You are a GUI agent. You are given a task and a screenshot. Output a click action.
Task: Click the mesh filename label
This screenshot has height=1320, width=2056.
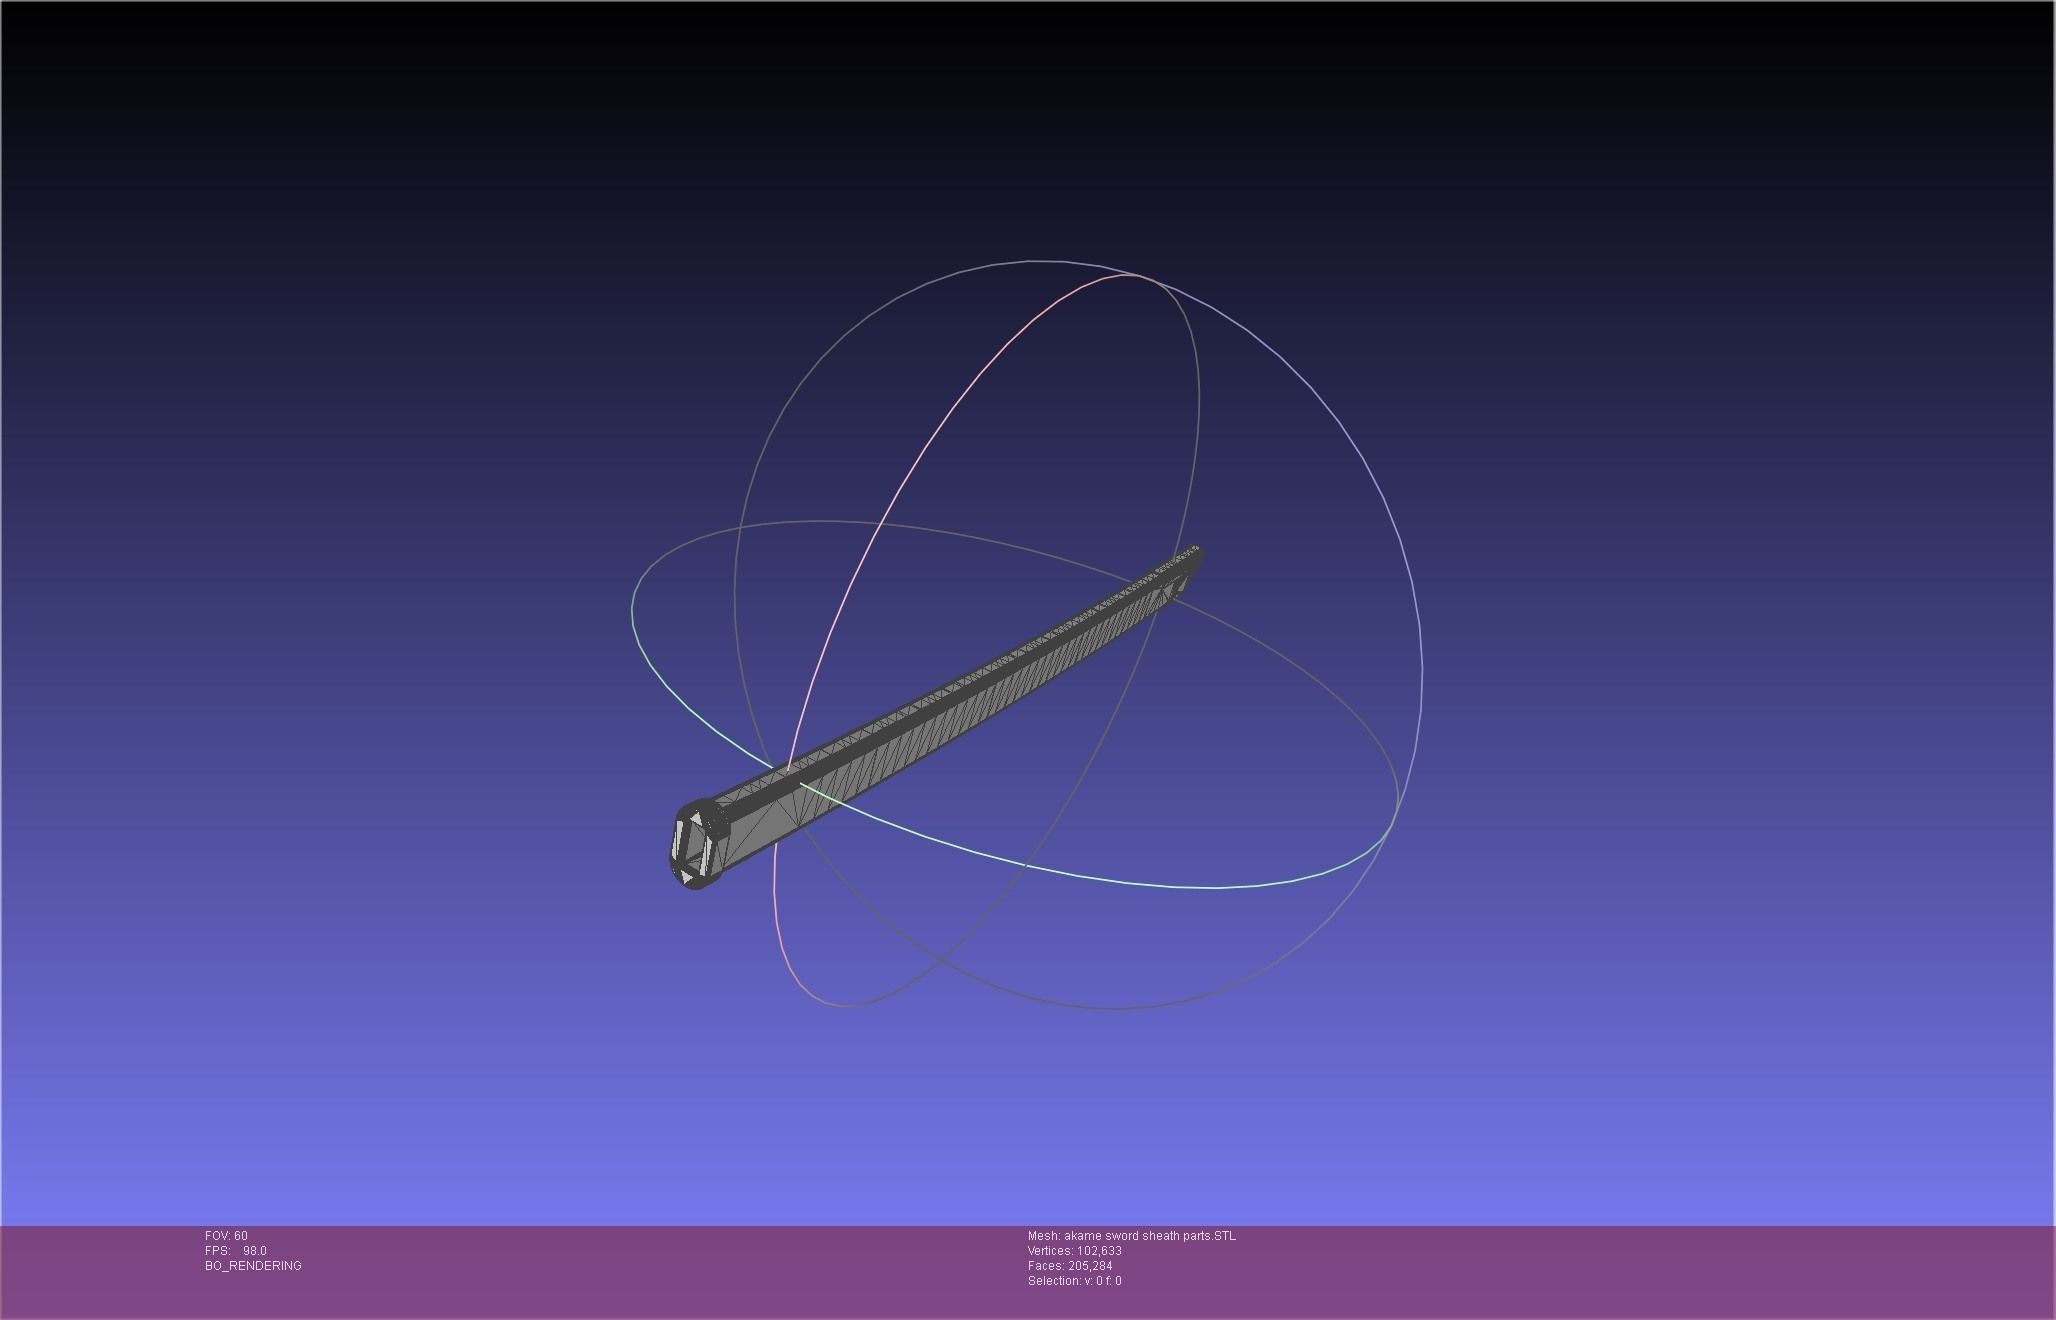pyautogui.click(x=1131, y=1236)
